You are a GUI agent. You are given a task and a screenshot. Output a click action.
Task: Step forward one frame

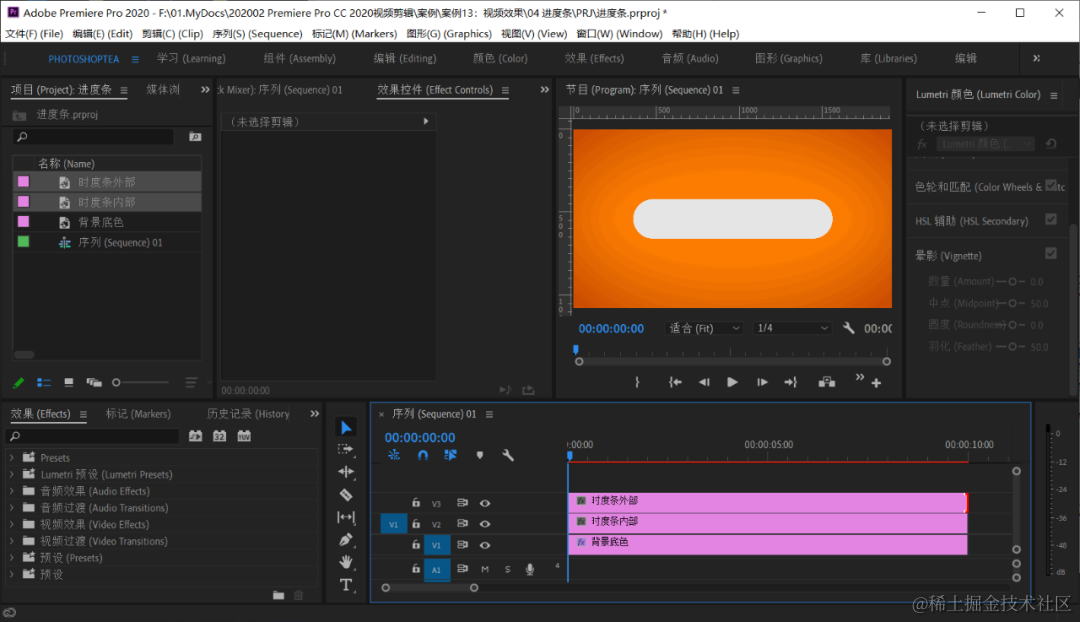pyautogui.click(x=762, y=382)
